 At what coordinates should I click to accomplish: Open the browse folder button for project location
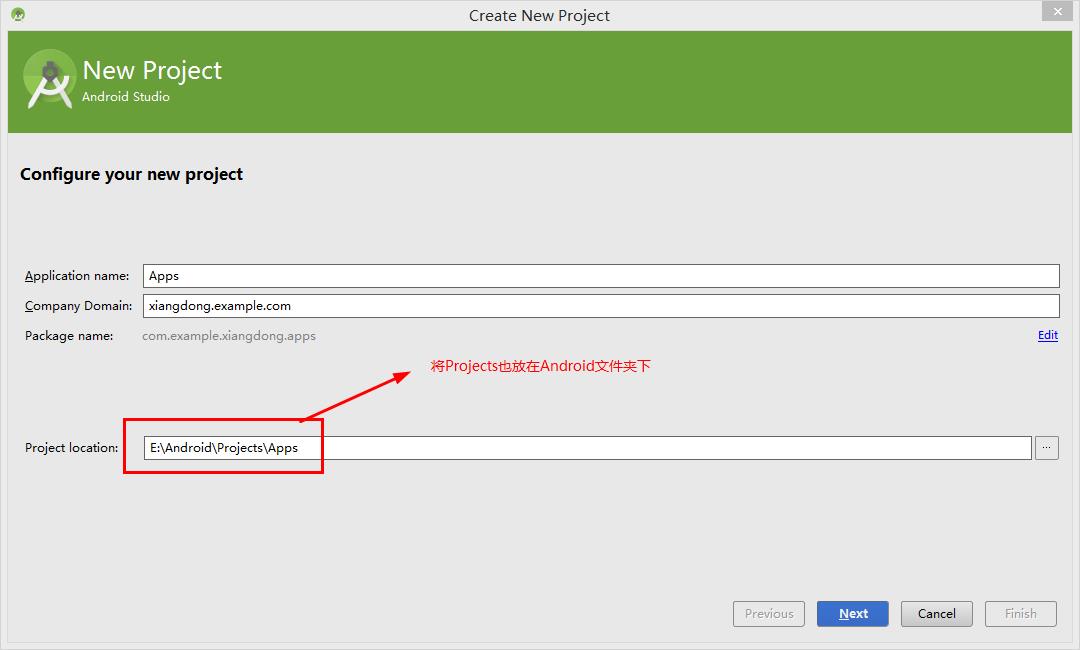tap(1046, 448)
